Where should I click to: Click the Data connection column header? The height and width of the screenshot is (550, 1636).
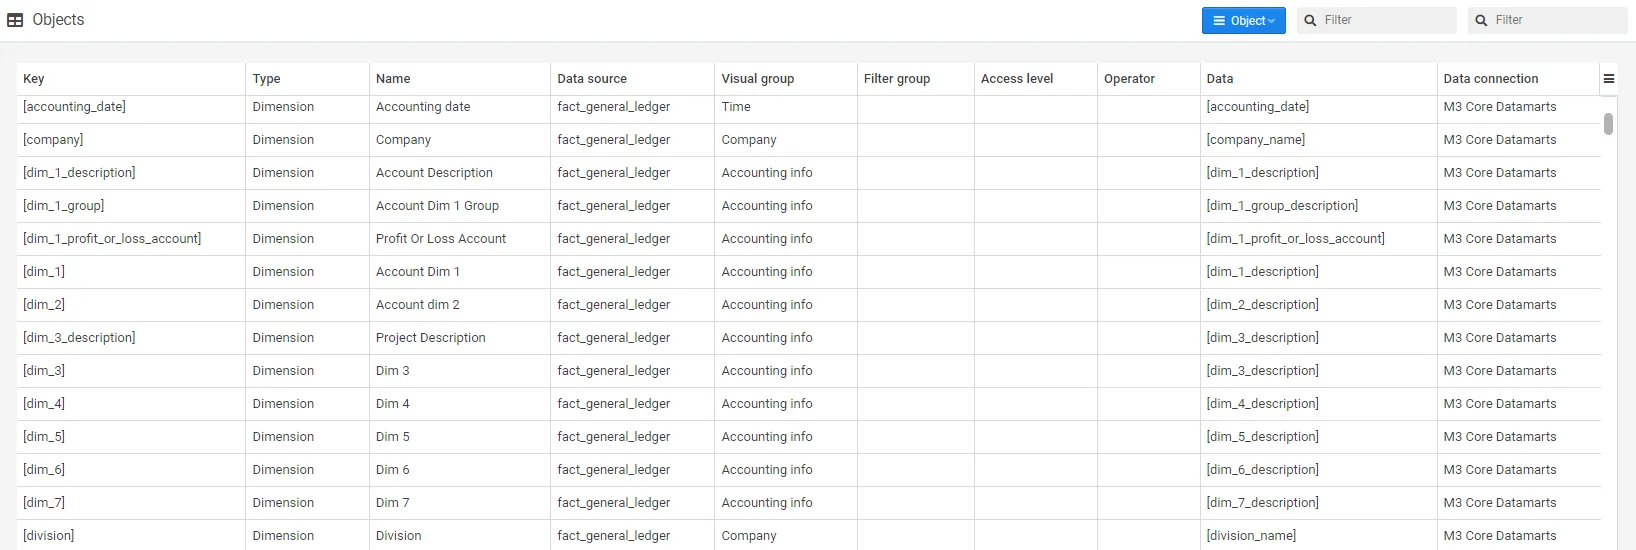(1491, 79)
